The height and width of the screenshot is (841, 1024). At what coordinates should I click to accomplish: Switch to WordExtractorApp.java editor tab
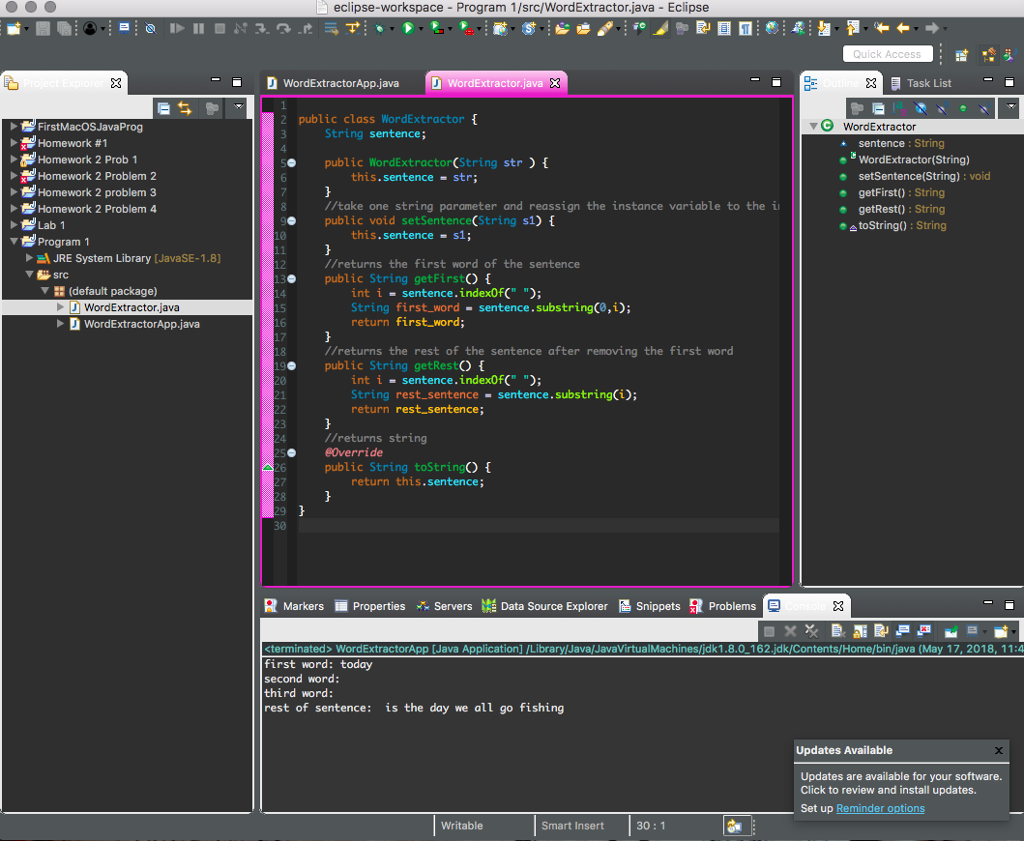pos(340,83)
